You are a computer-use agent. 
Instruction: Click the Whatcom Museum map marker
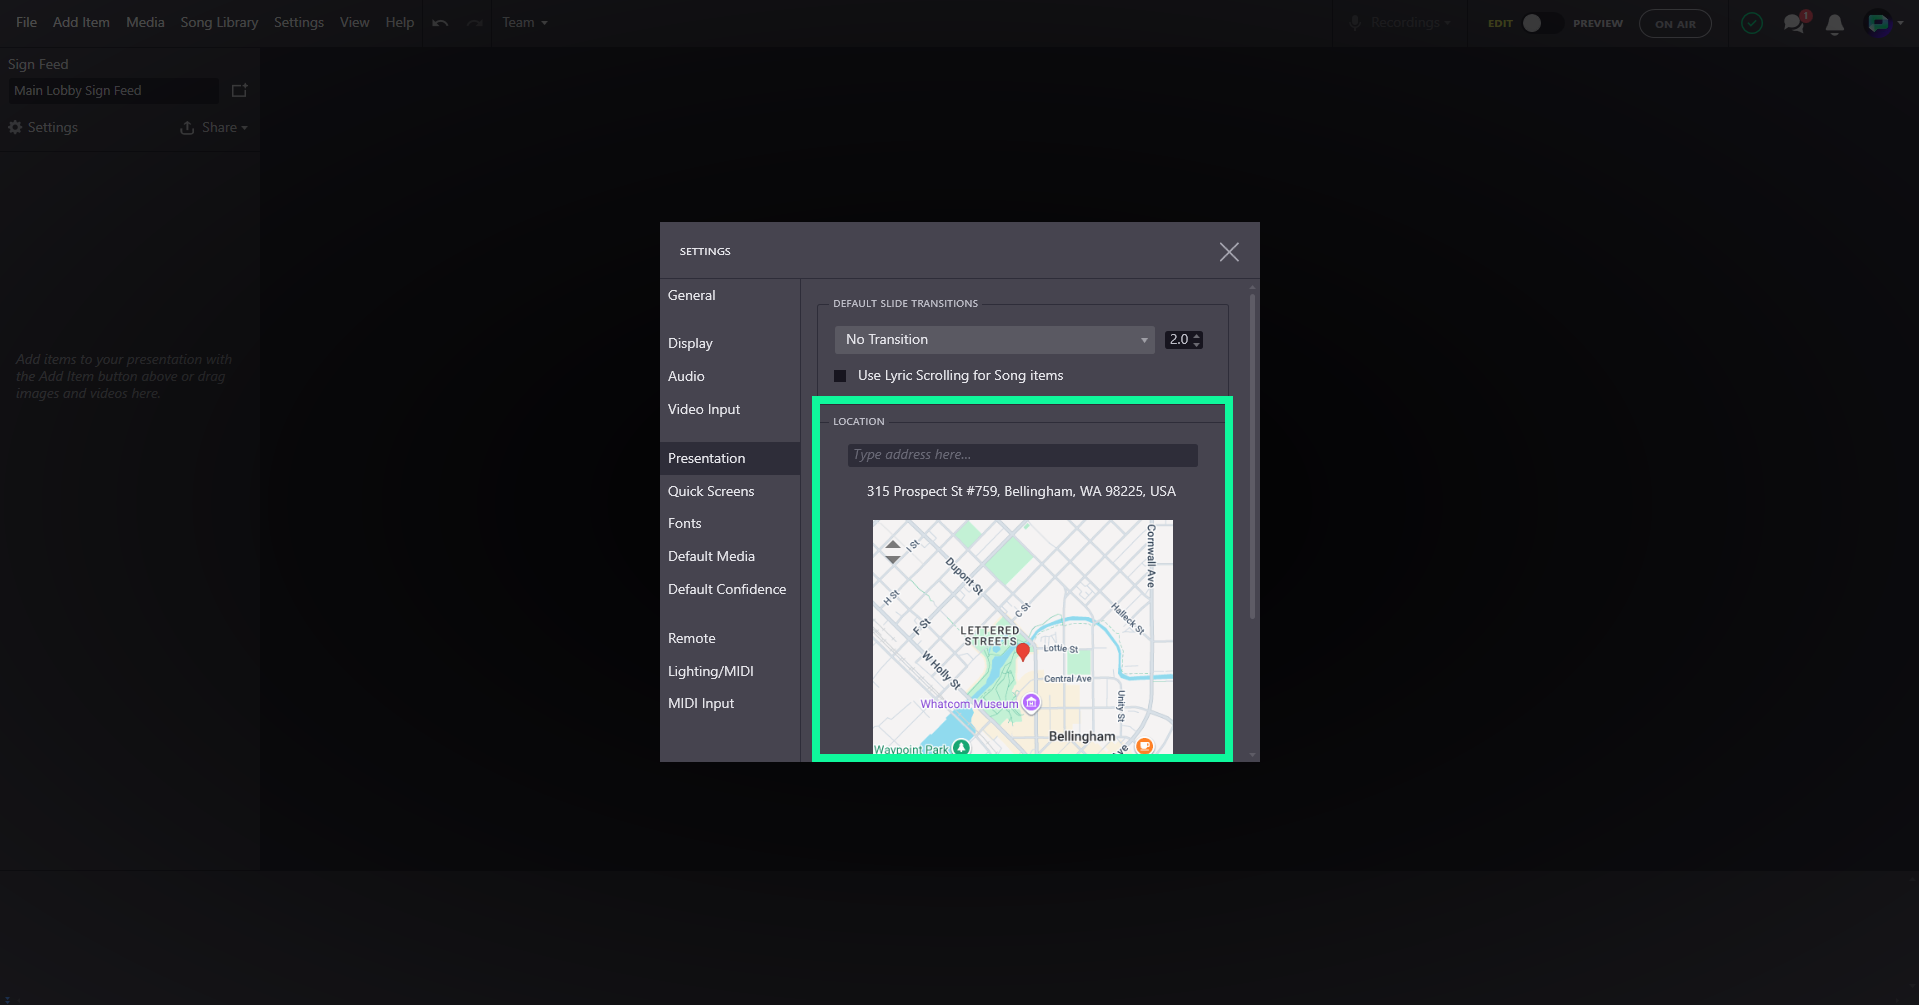click(x=1031, y=703)
